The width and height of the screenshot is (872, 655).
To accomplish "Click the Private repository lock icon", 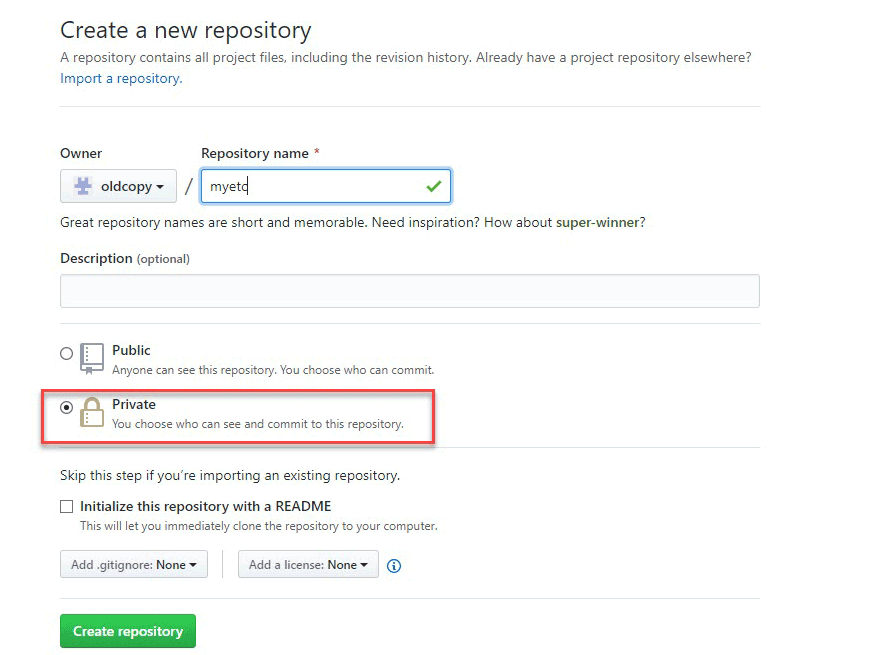I will (92, 412).
